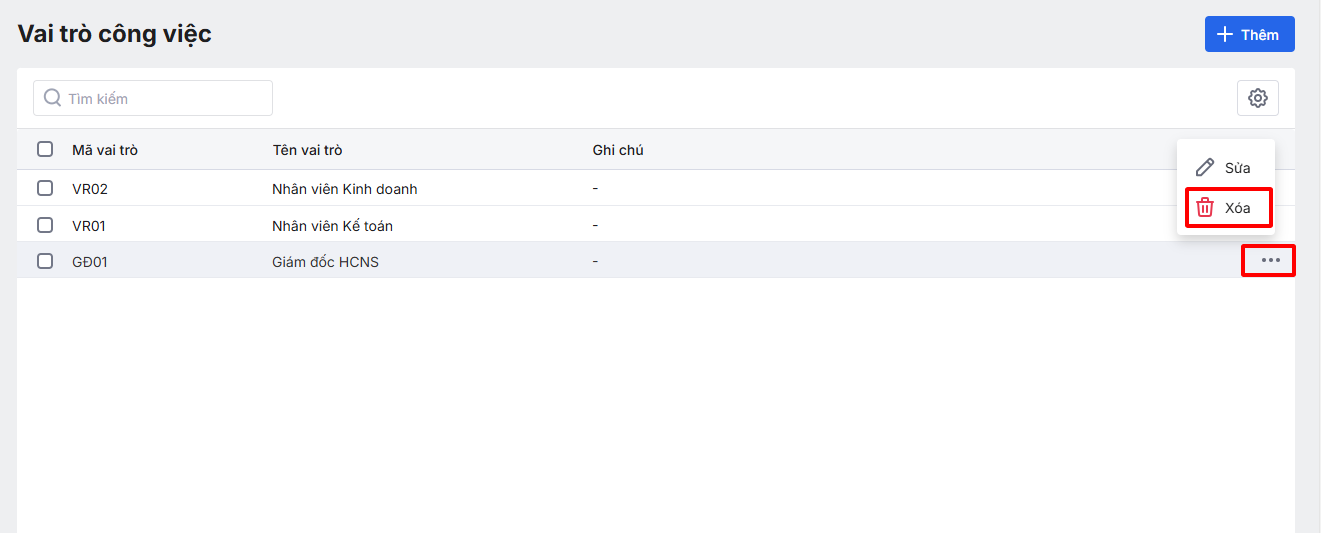Click the red trash icon
This screenshot has width=1321, height=533.
click(1205, 208)
